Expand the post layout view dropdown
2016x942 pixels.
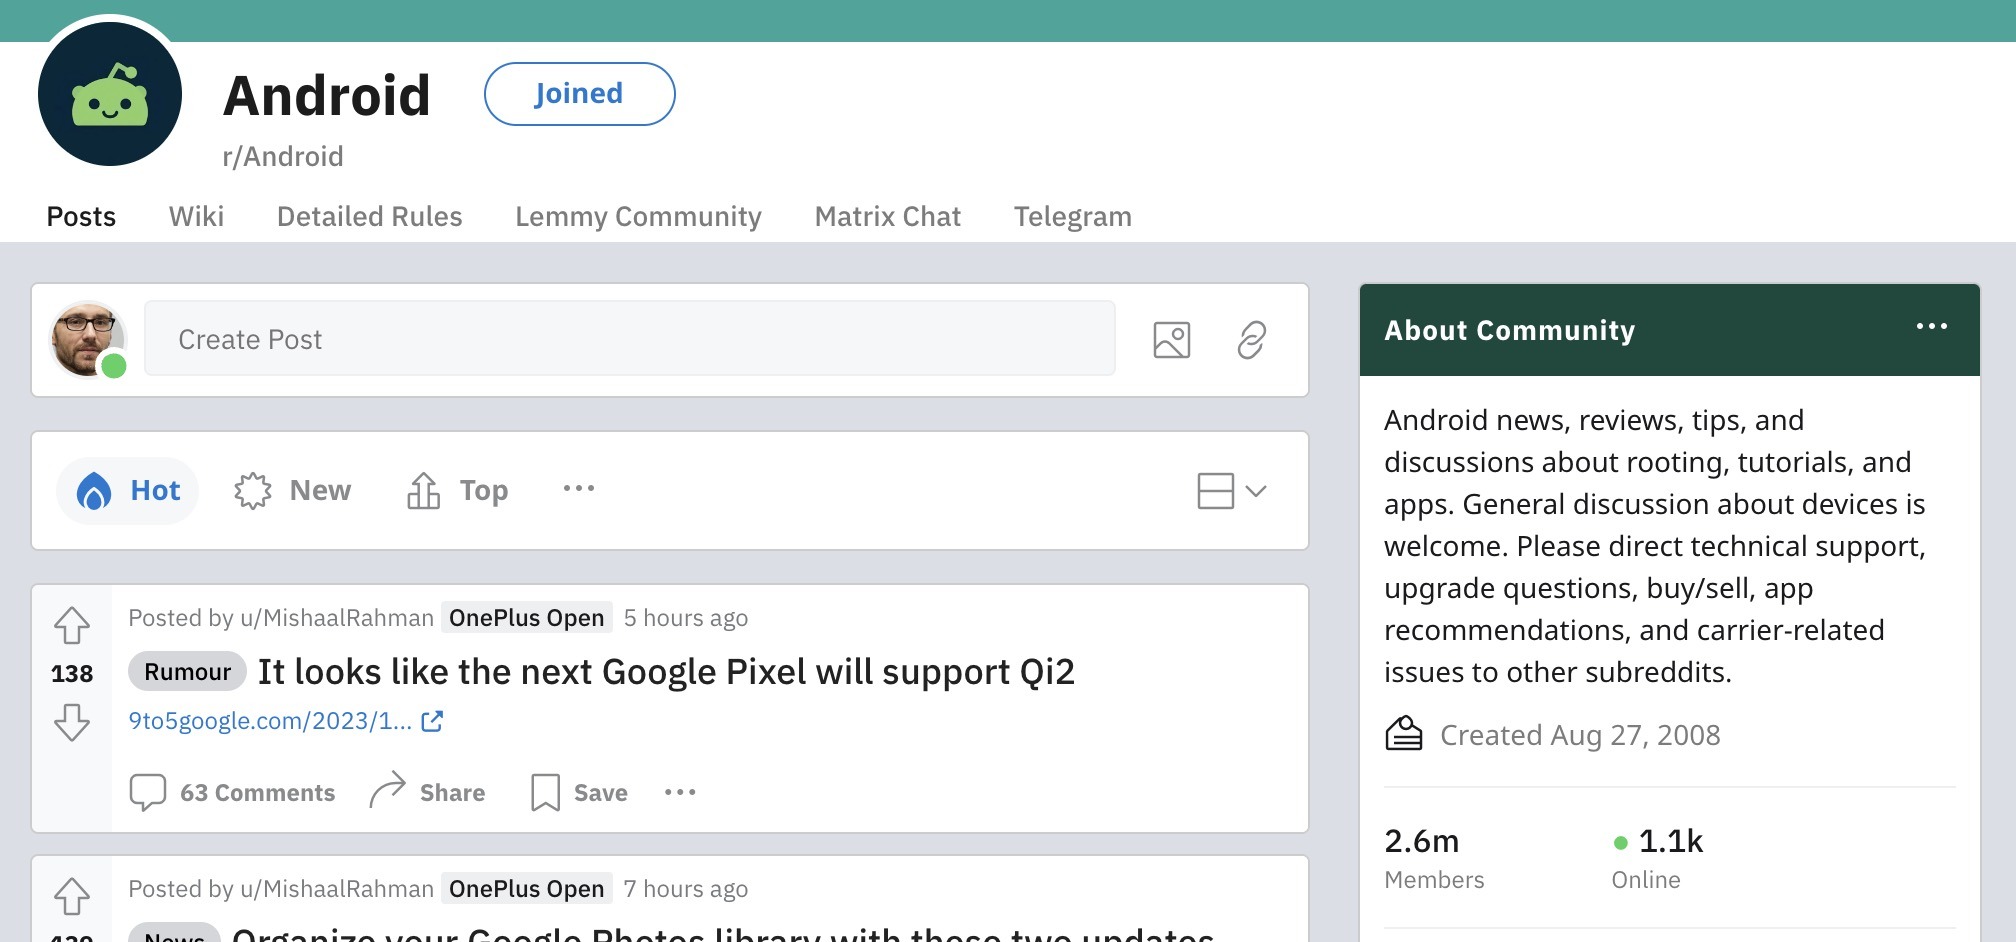[1232, 490]
